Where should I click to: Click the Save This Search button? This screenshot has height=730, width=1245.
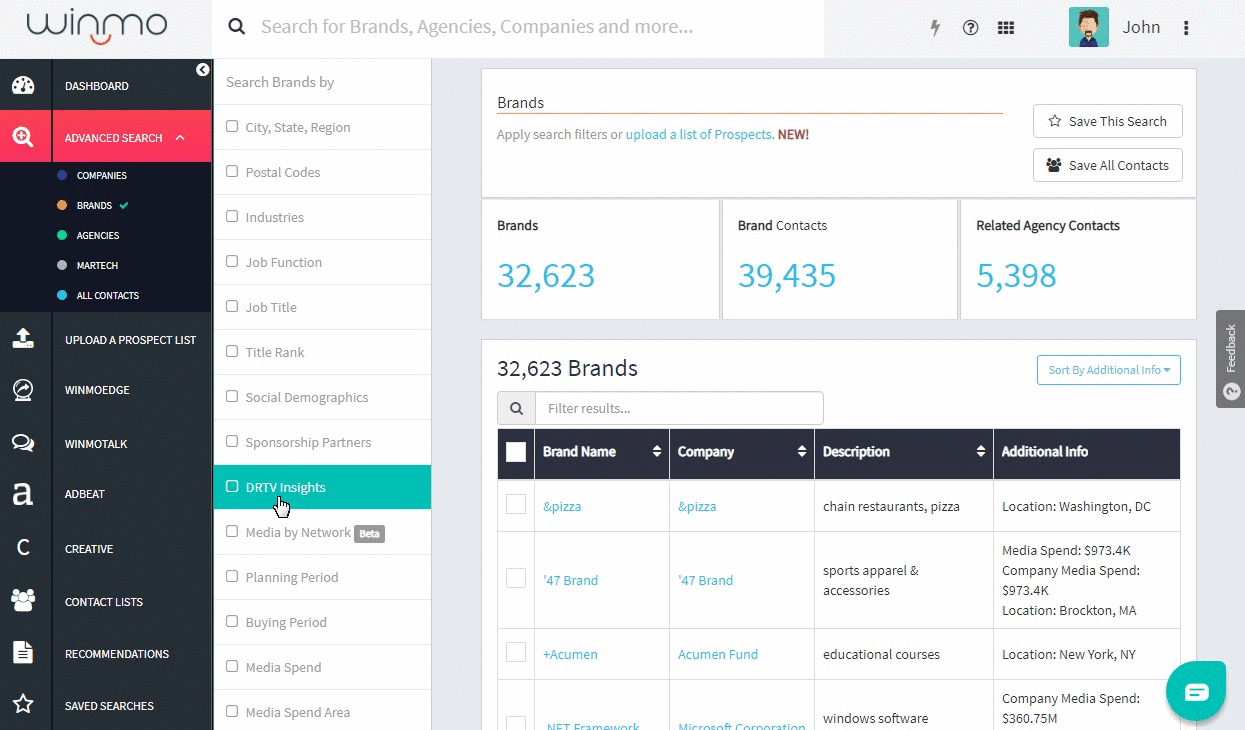click(1108, 121)
